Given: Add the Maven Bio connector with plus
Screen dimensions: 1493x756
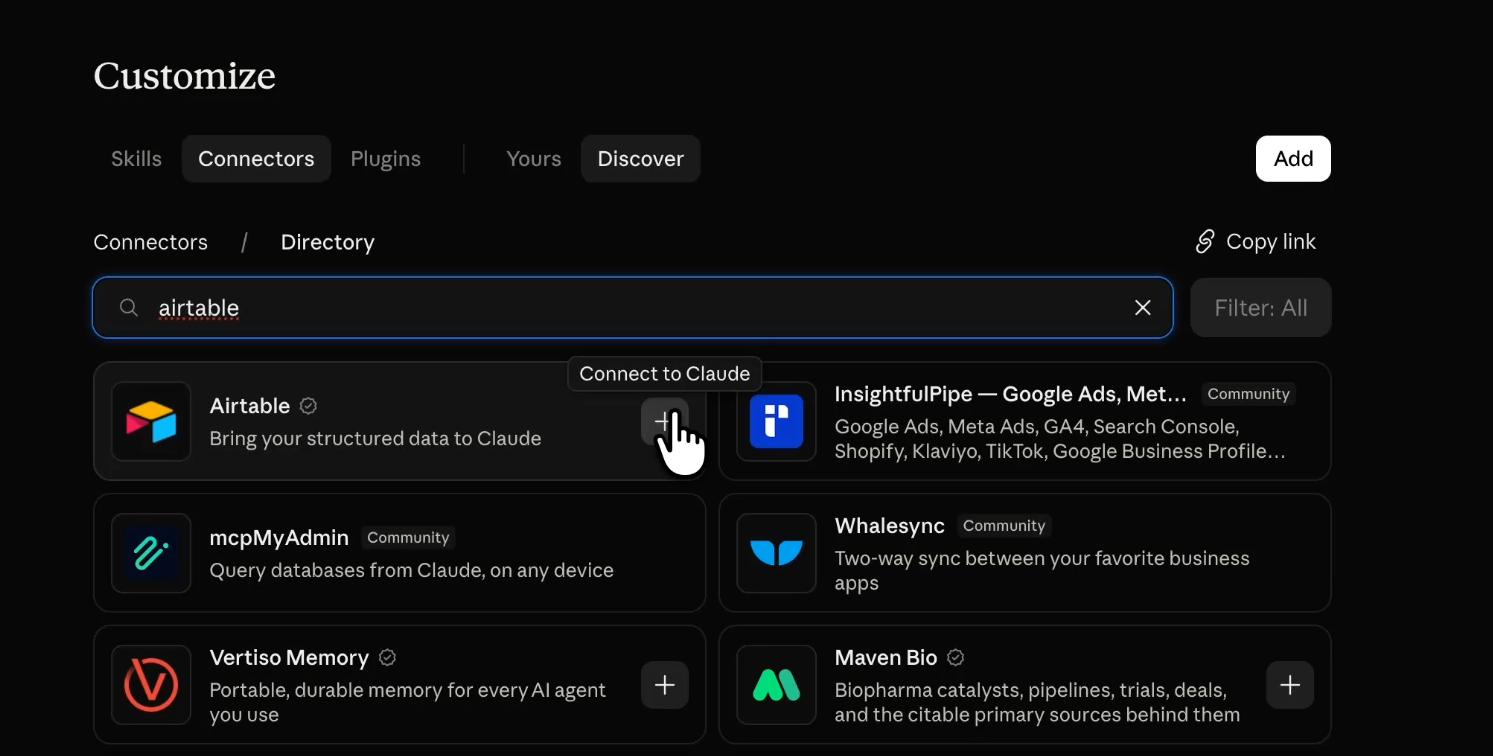Looking at the screenshot, I should (1290, 685).
